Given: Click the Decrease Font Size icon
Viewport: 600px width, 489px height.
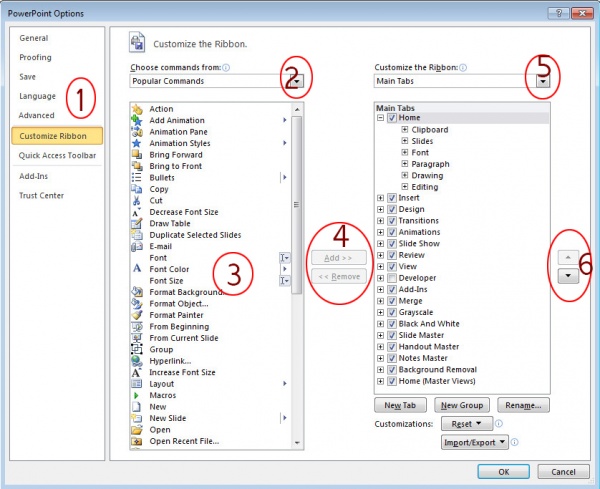Looking at the screenshot, I should [137, 212].
